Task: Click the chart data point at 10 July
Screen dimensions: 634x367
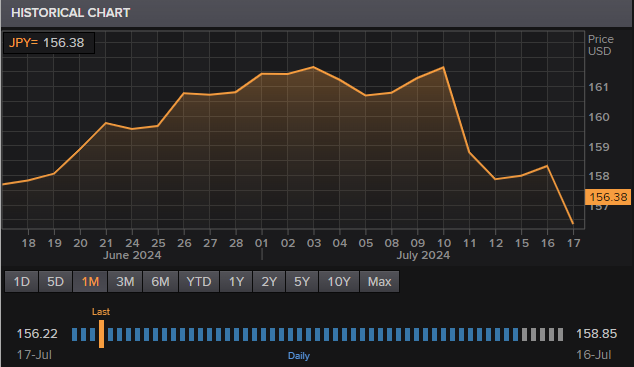Action: point(444,67)
